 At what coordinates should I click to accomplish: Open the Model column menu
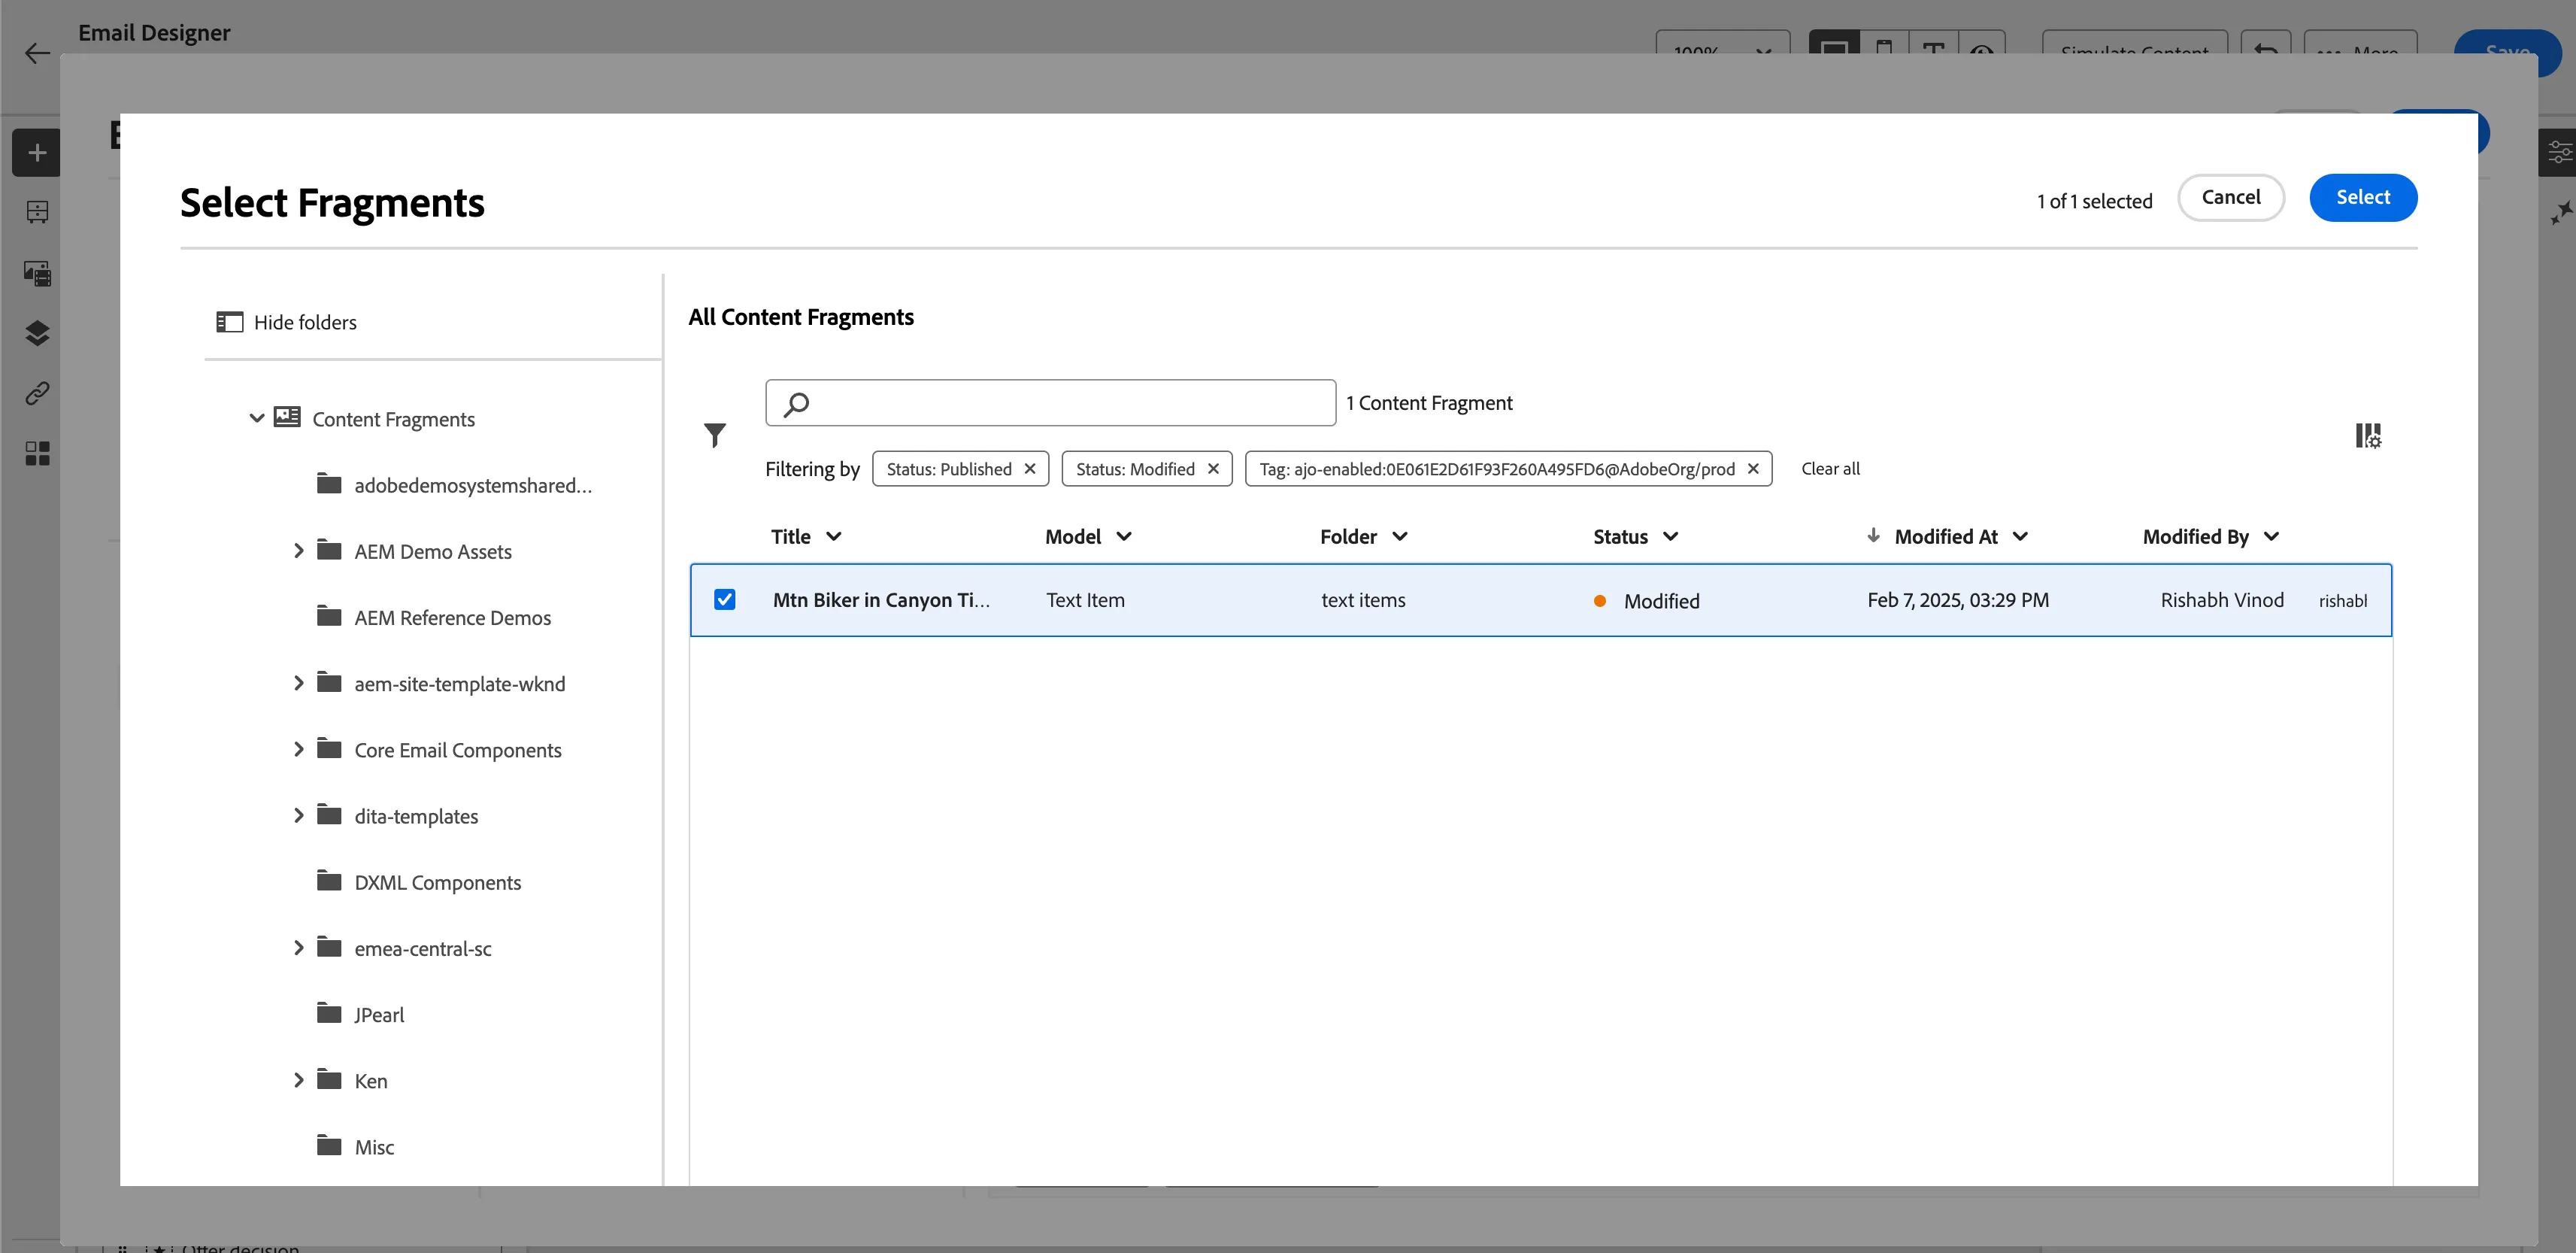pos(1124,536)
